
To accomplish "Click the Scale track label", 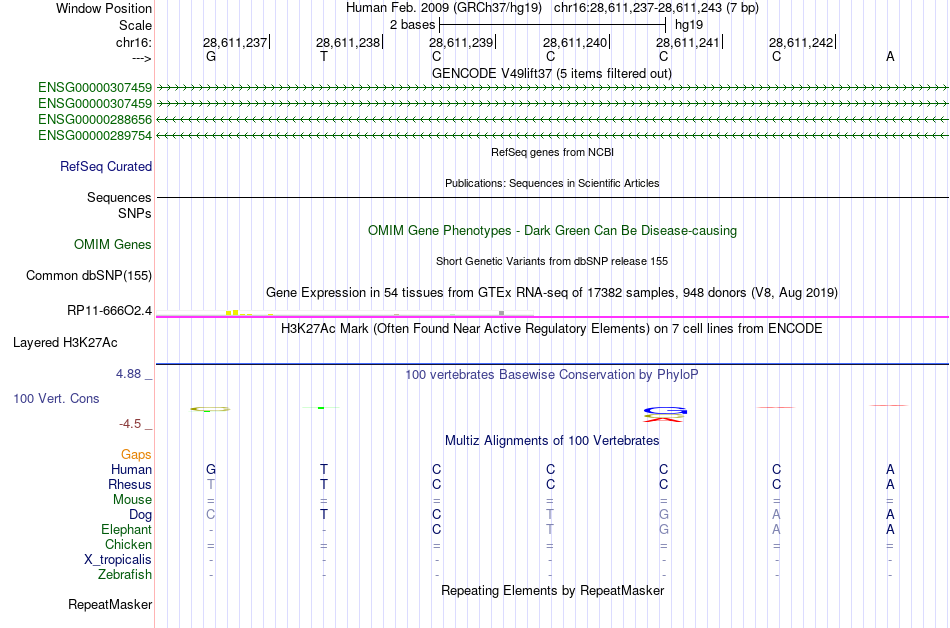I will (135, 25).
